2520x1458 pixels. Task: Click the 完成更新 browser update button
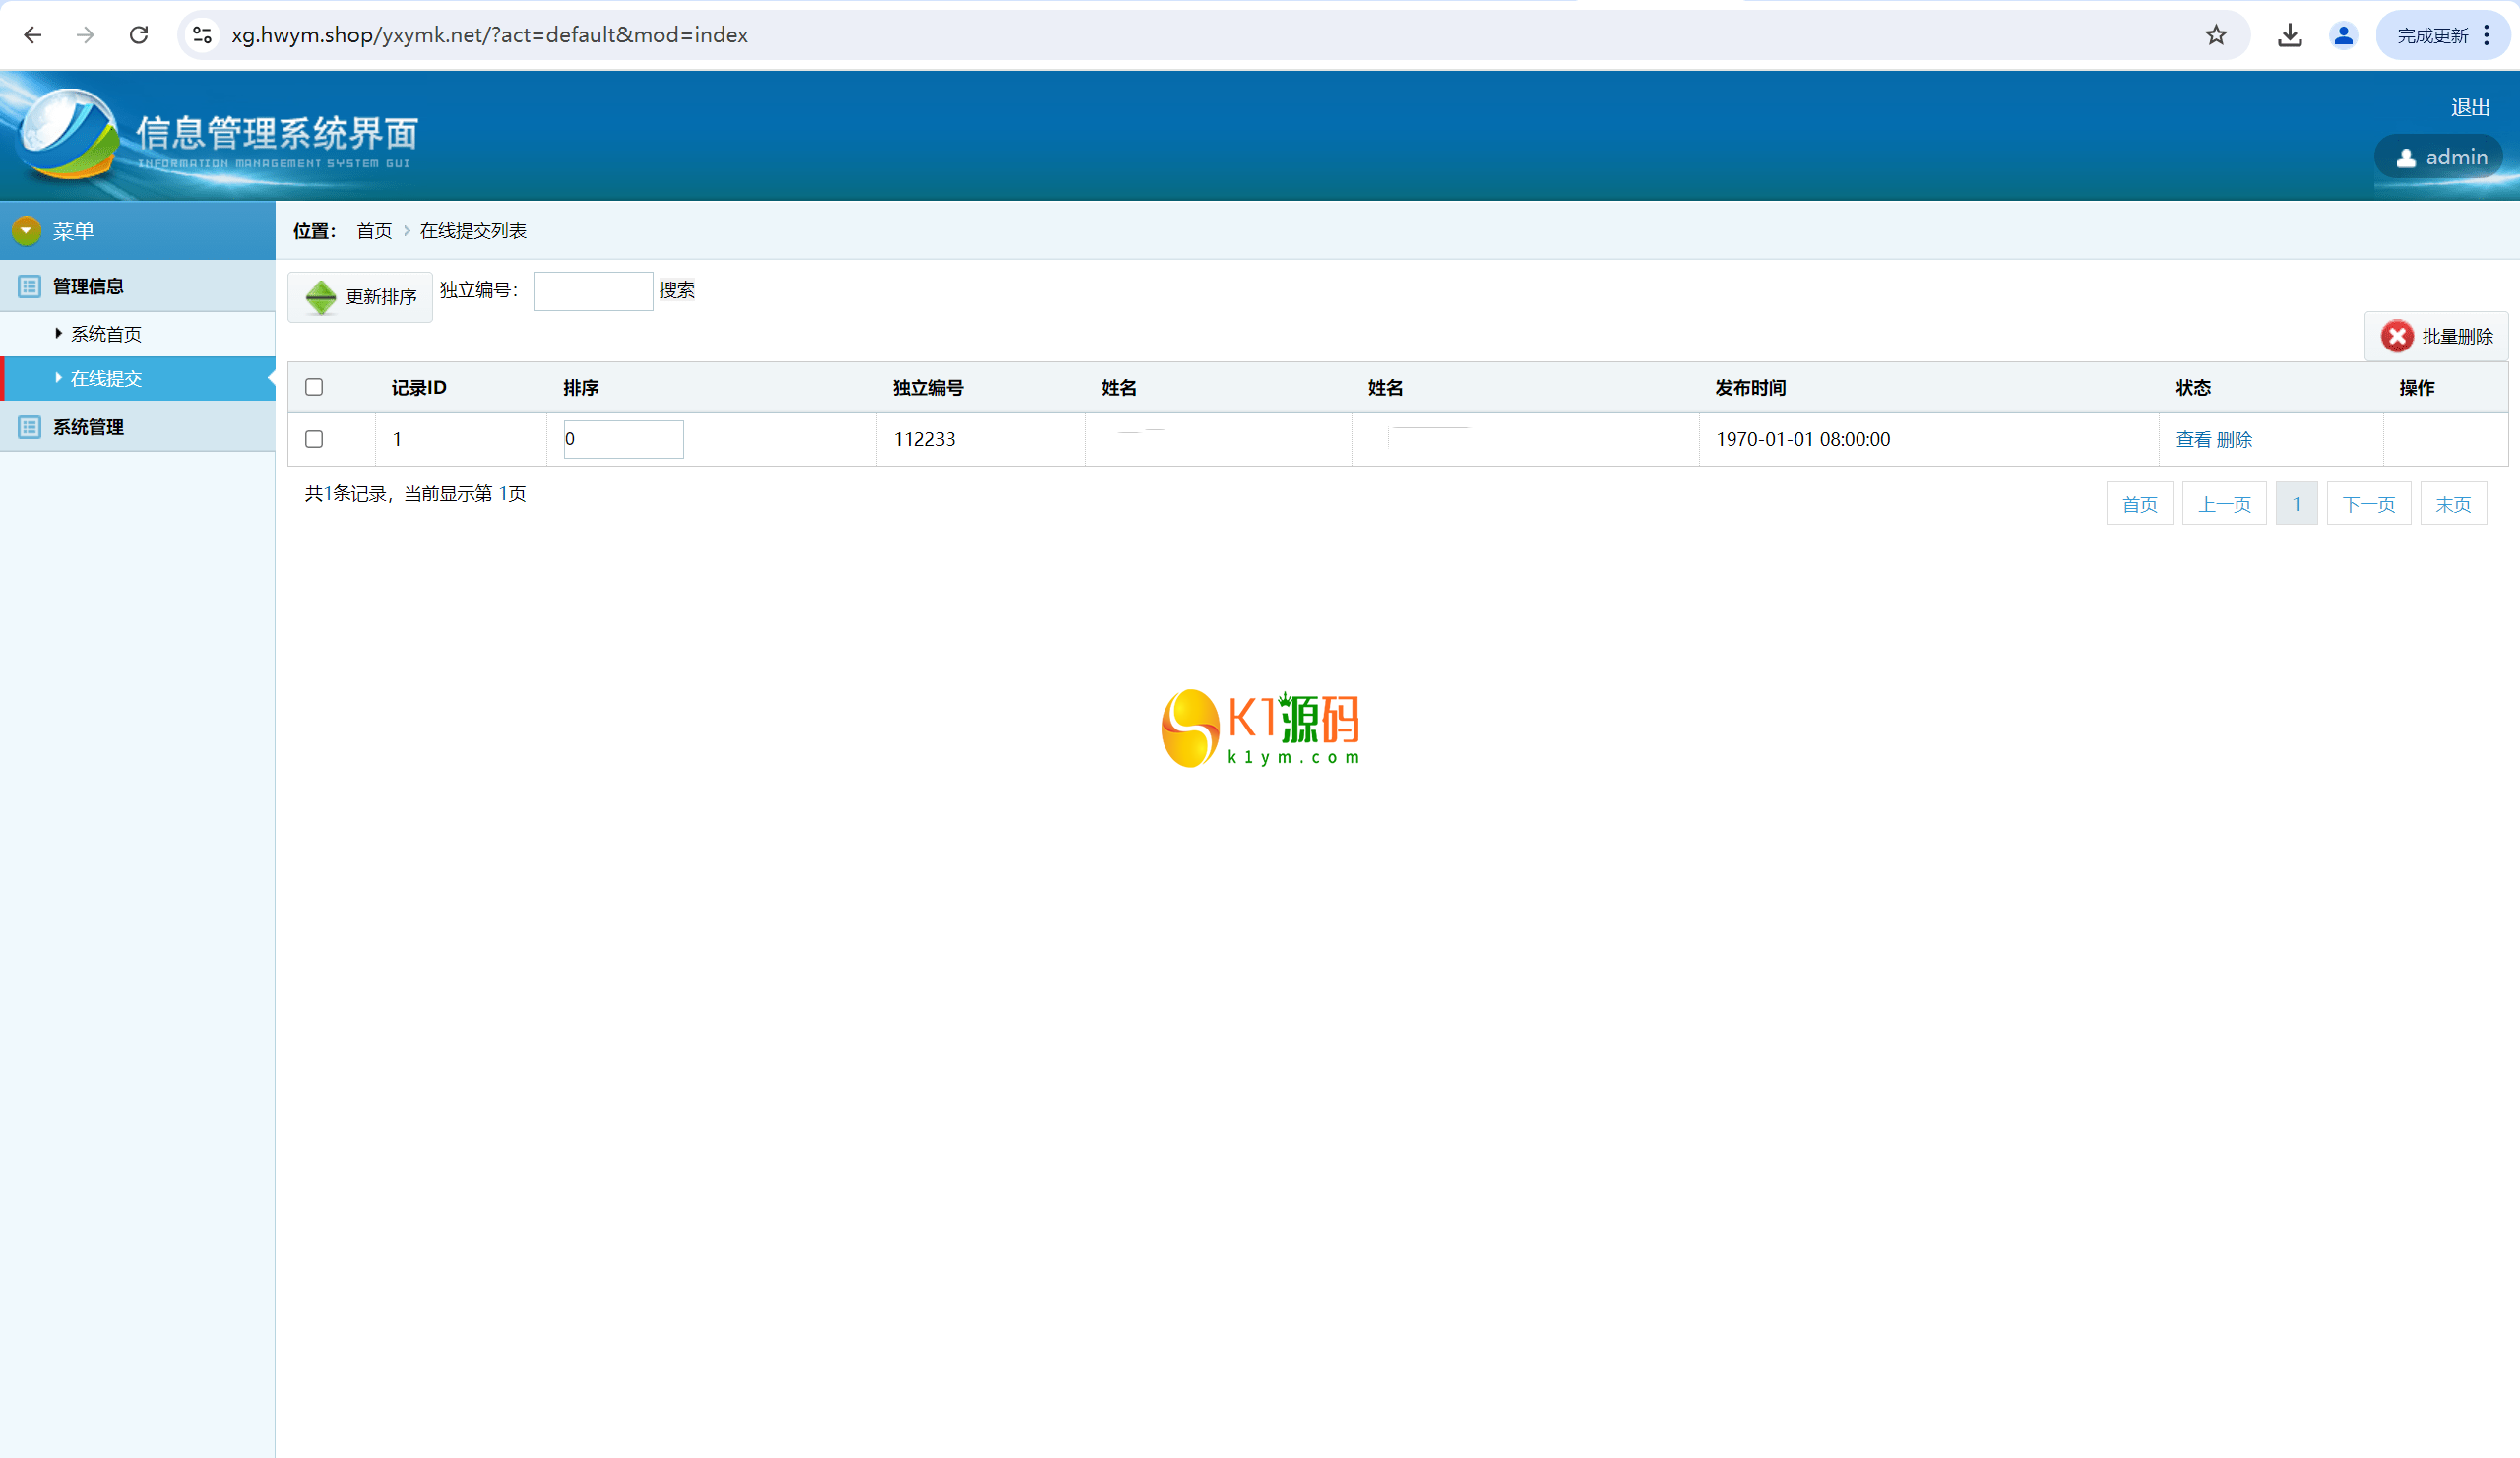[2432, 35]
